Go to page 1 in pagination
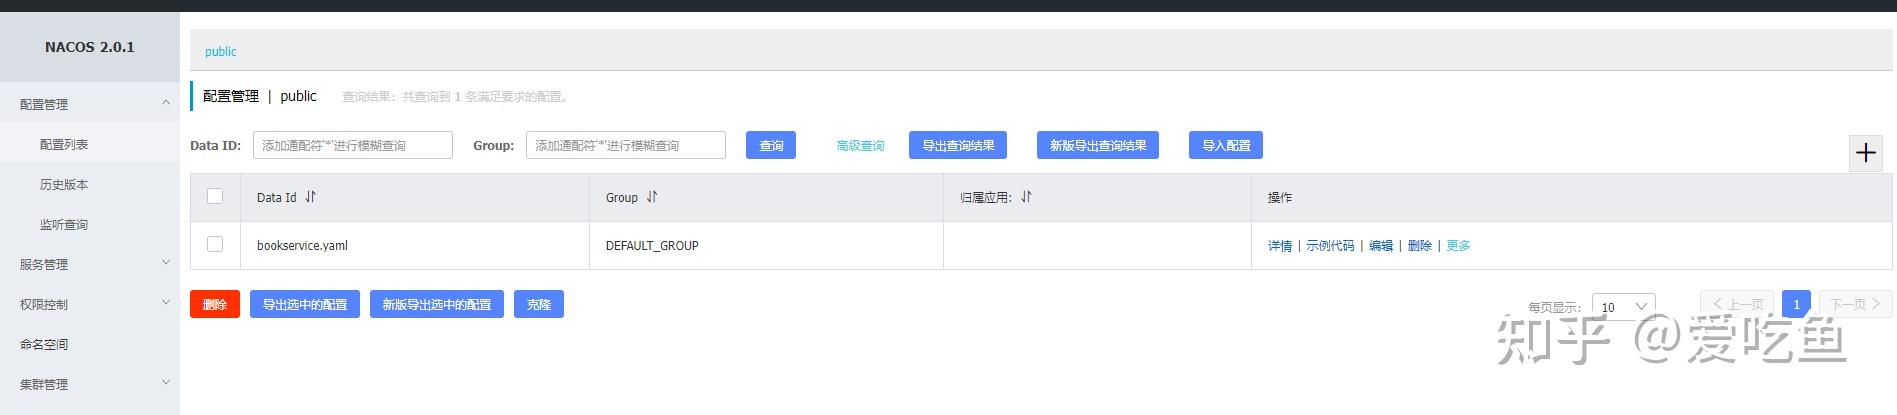Image resolution: width=1897 pixels, height=415 pixels. coord(1796,304)
